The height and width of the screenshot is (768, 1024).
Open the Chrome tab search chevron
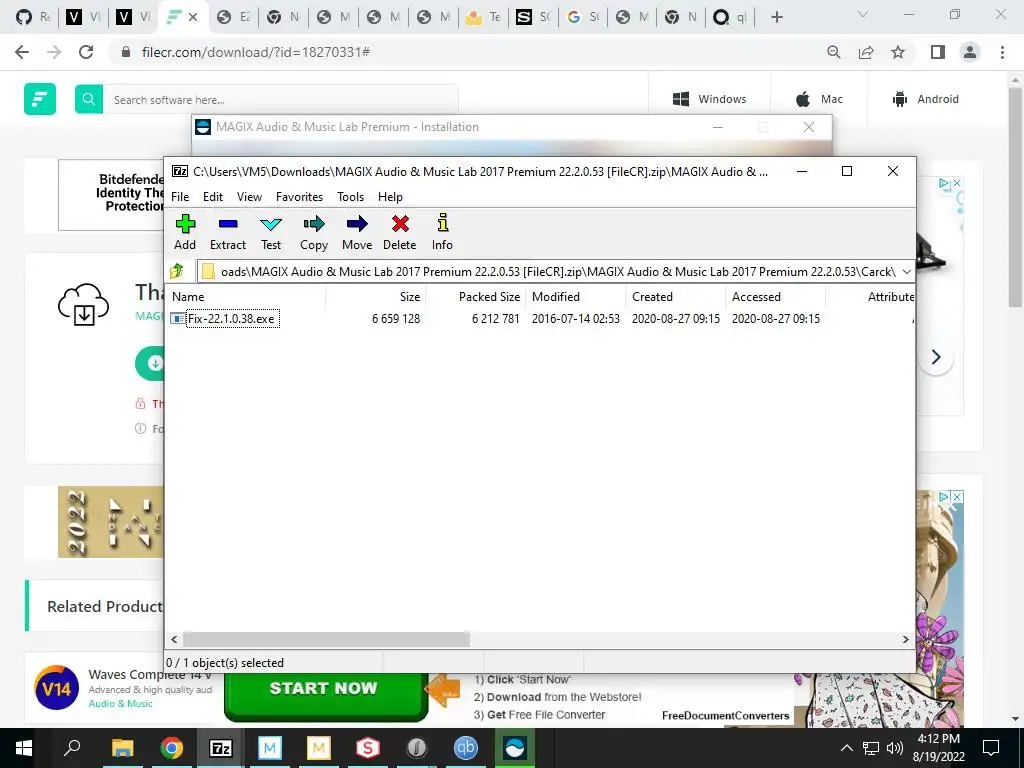pyautogui.click(x=863, y=14)
